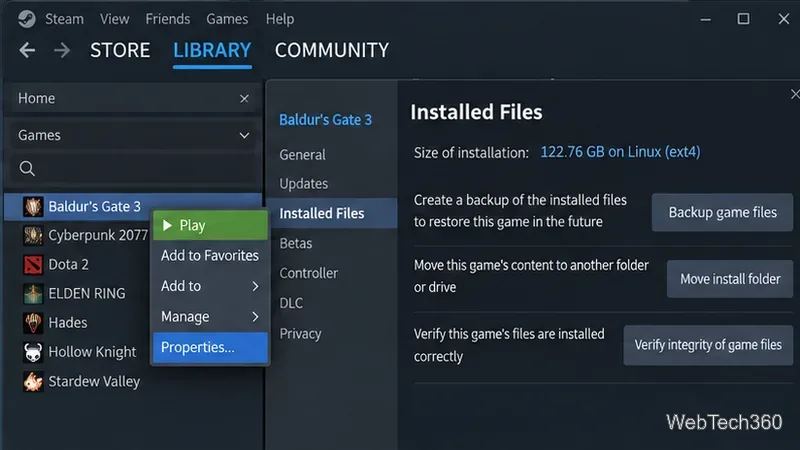Switch to the COMMUNITY tab
The height and width of the screenshot is (450, 800).
pyautogui.click(x=332, y=51)
